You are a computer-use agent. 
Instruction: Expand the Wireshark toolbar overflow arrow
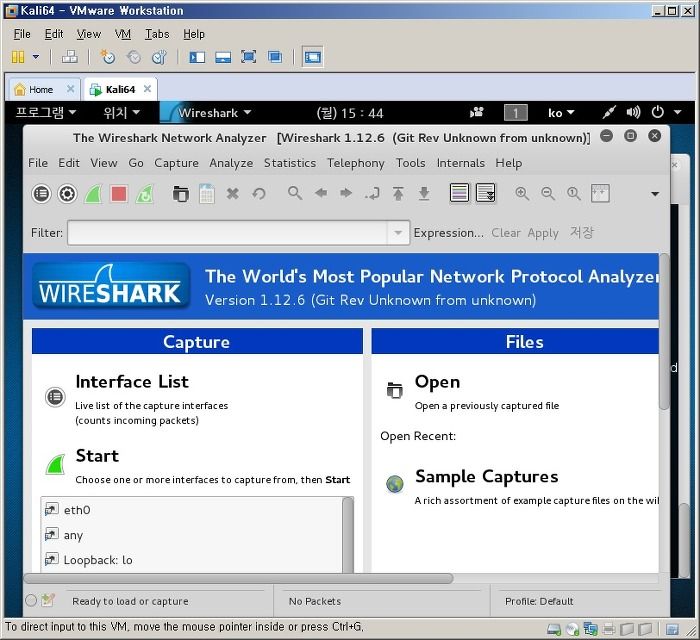[655, 194]
